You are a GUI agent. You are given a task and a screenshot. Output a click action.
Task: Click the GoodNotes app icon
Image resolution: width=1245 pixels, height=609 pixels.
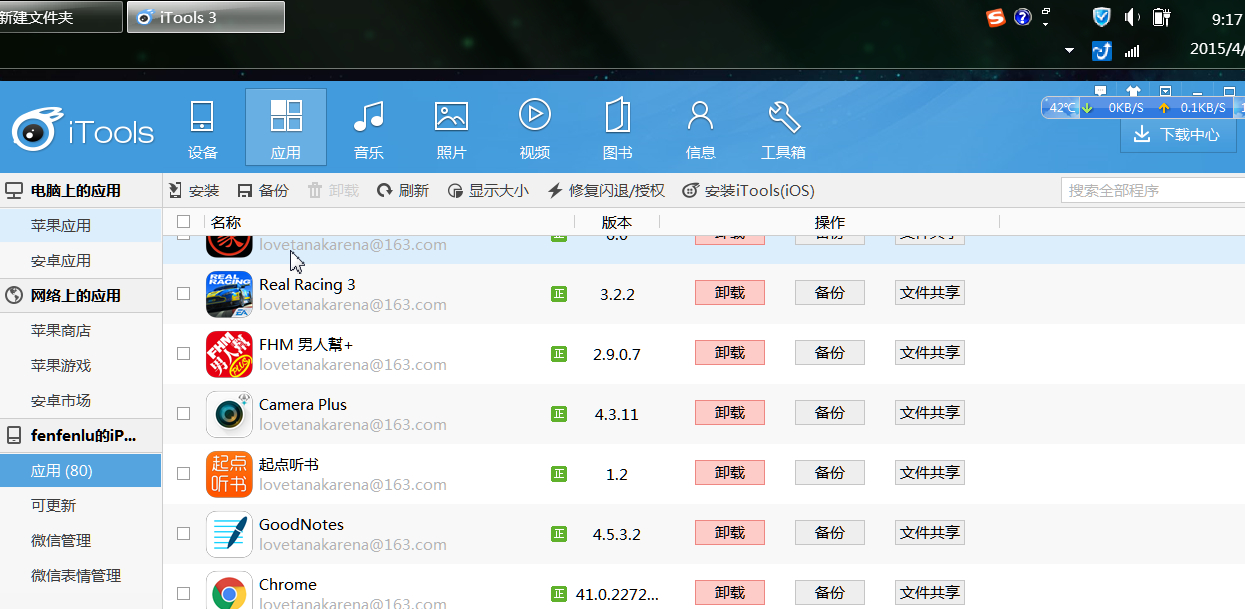tap(229, 534)
